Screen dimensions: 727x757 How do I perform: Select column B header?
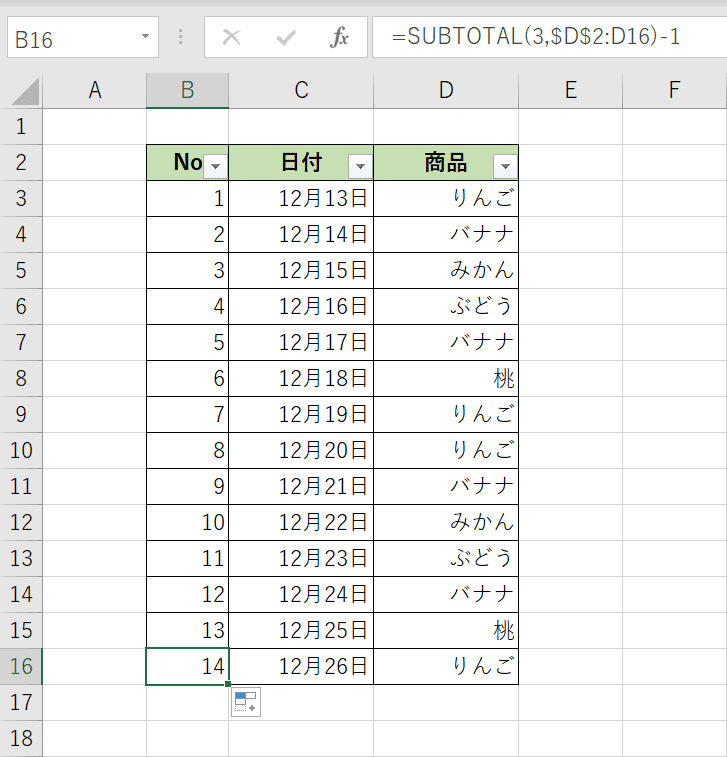pos(187,90)
